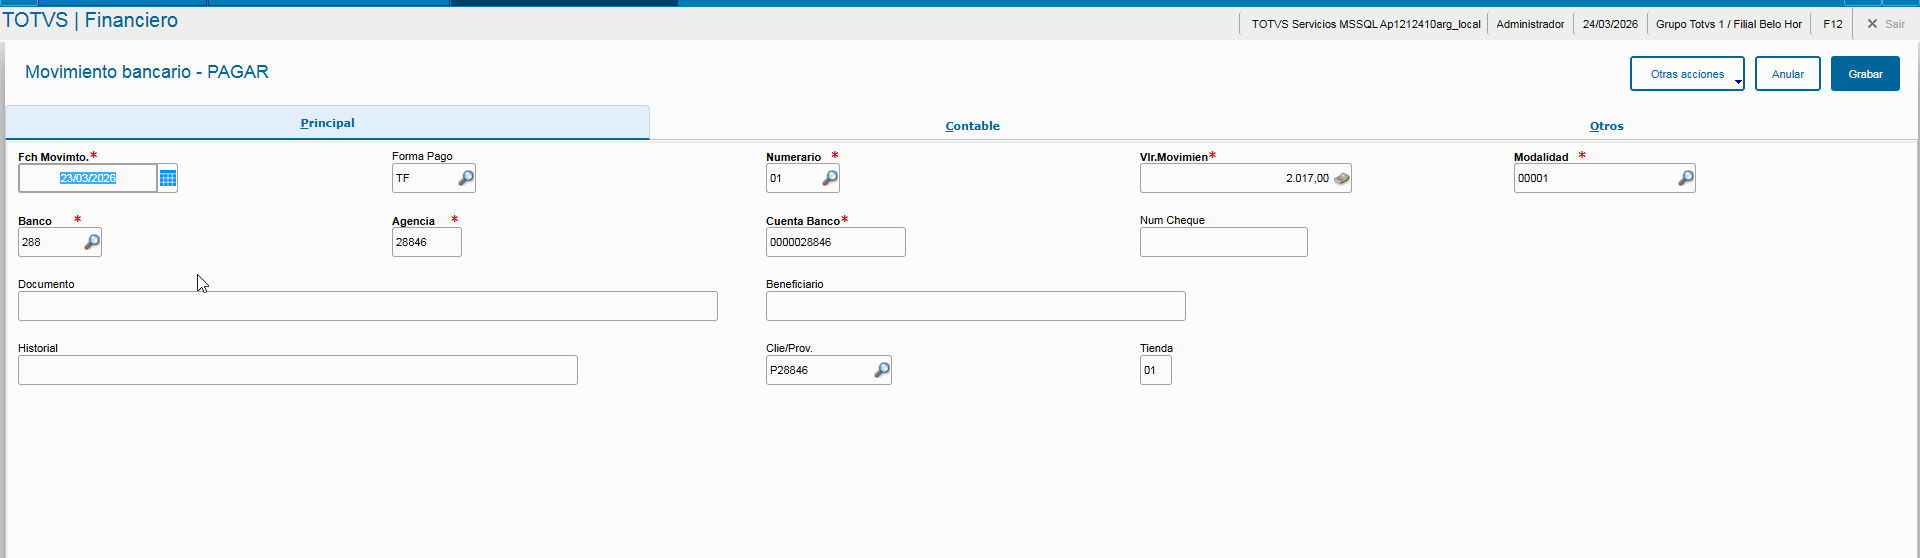Click the Forma Pago lookup magnifier

tap(466, 178)
